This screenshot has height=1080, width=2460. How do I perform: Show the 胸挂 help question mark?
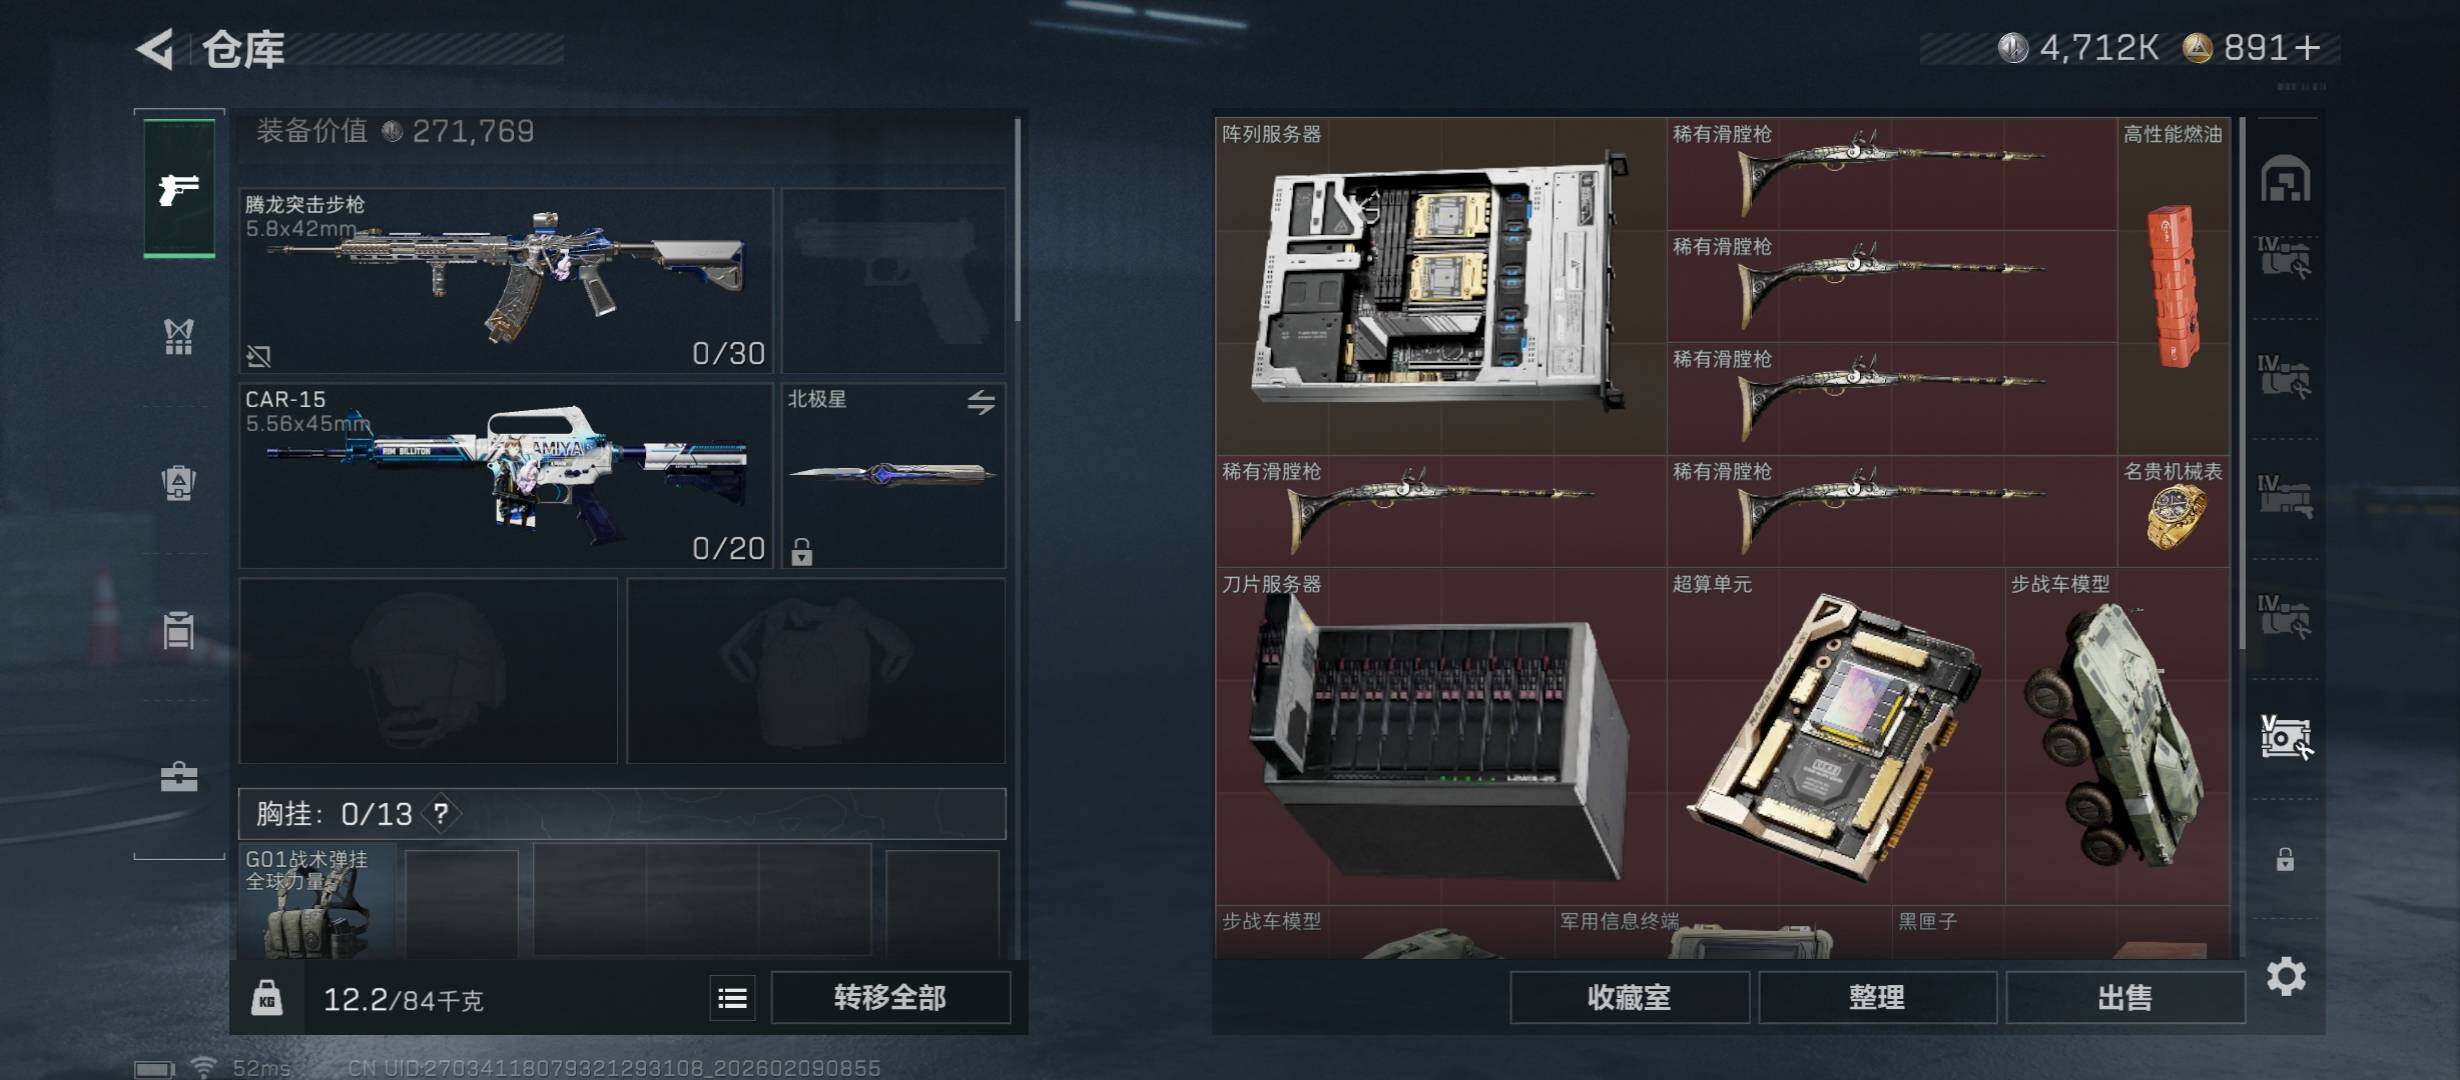pos(440,814)
